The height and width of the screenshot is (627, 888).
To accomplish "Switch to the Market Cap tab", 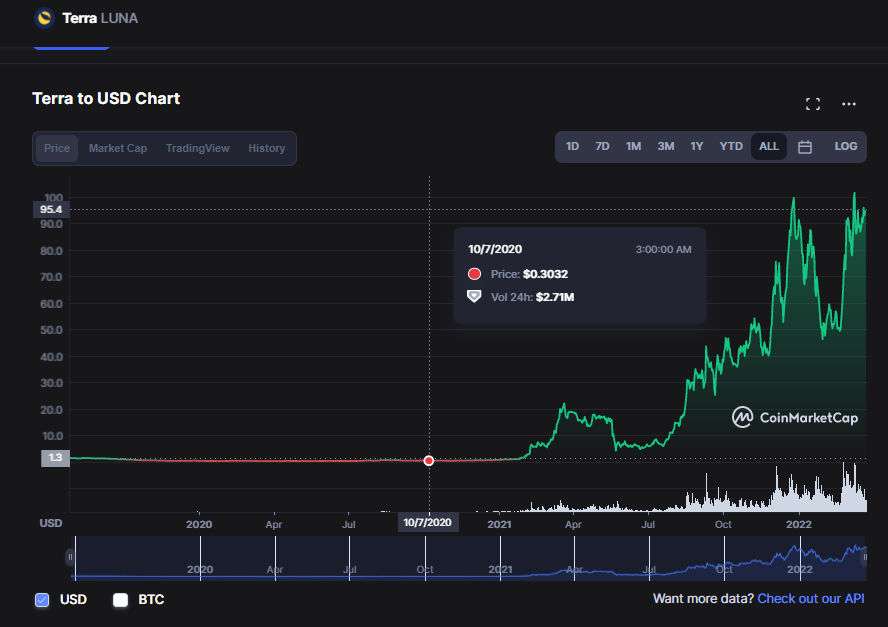I will pyautogui.click(x=118, y=148).
